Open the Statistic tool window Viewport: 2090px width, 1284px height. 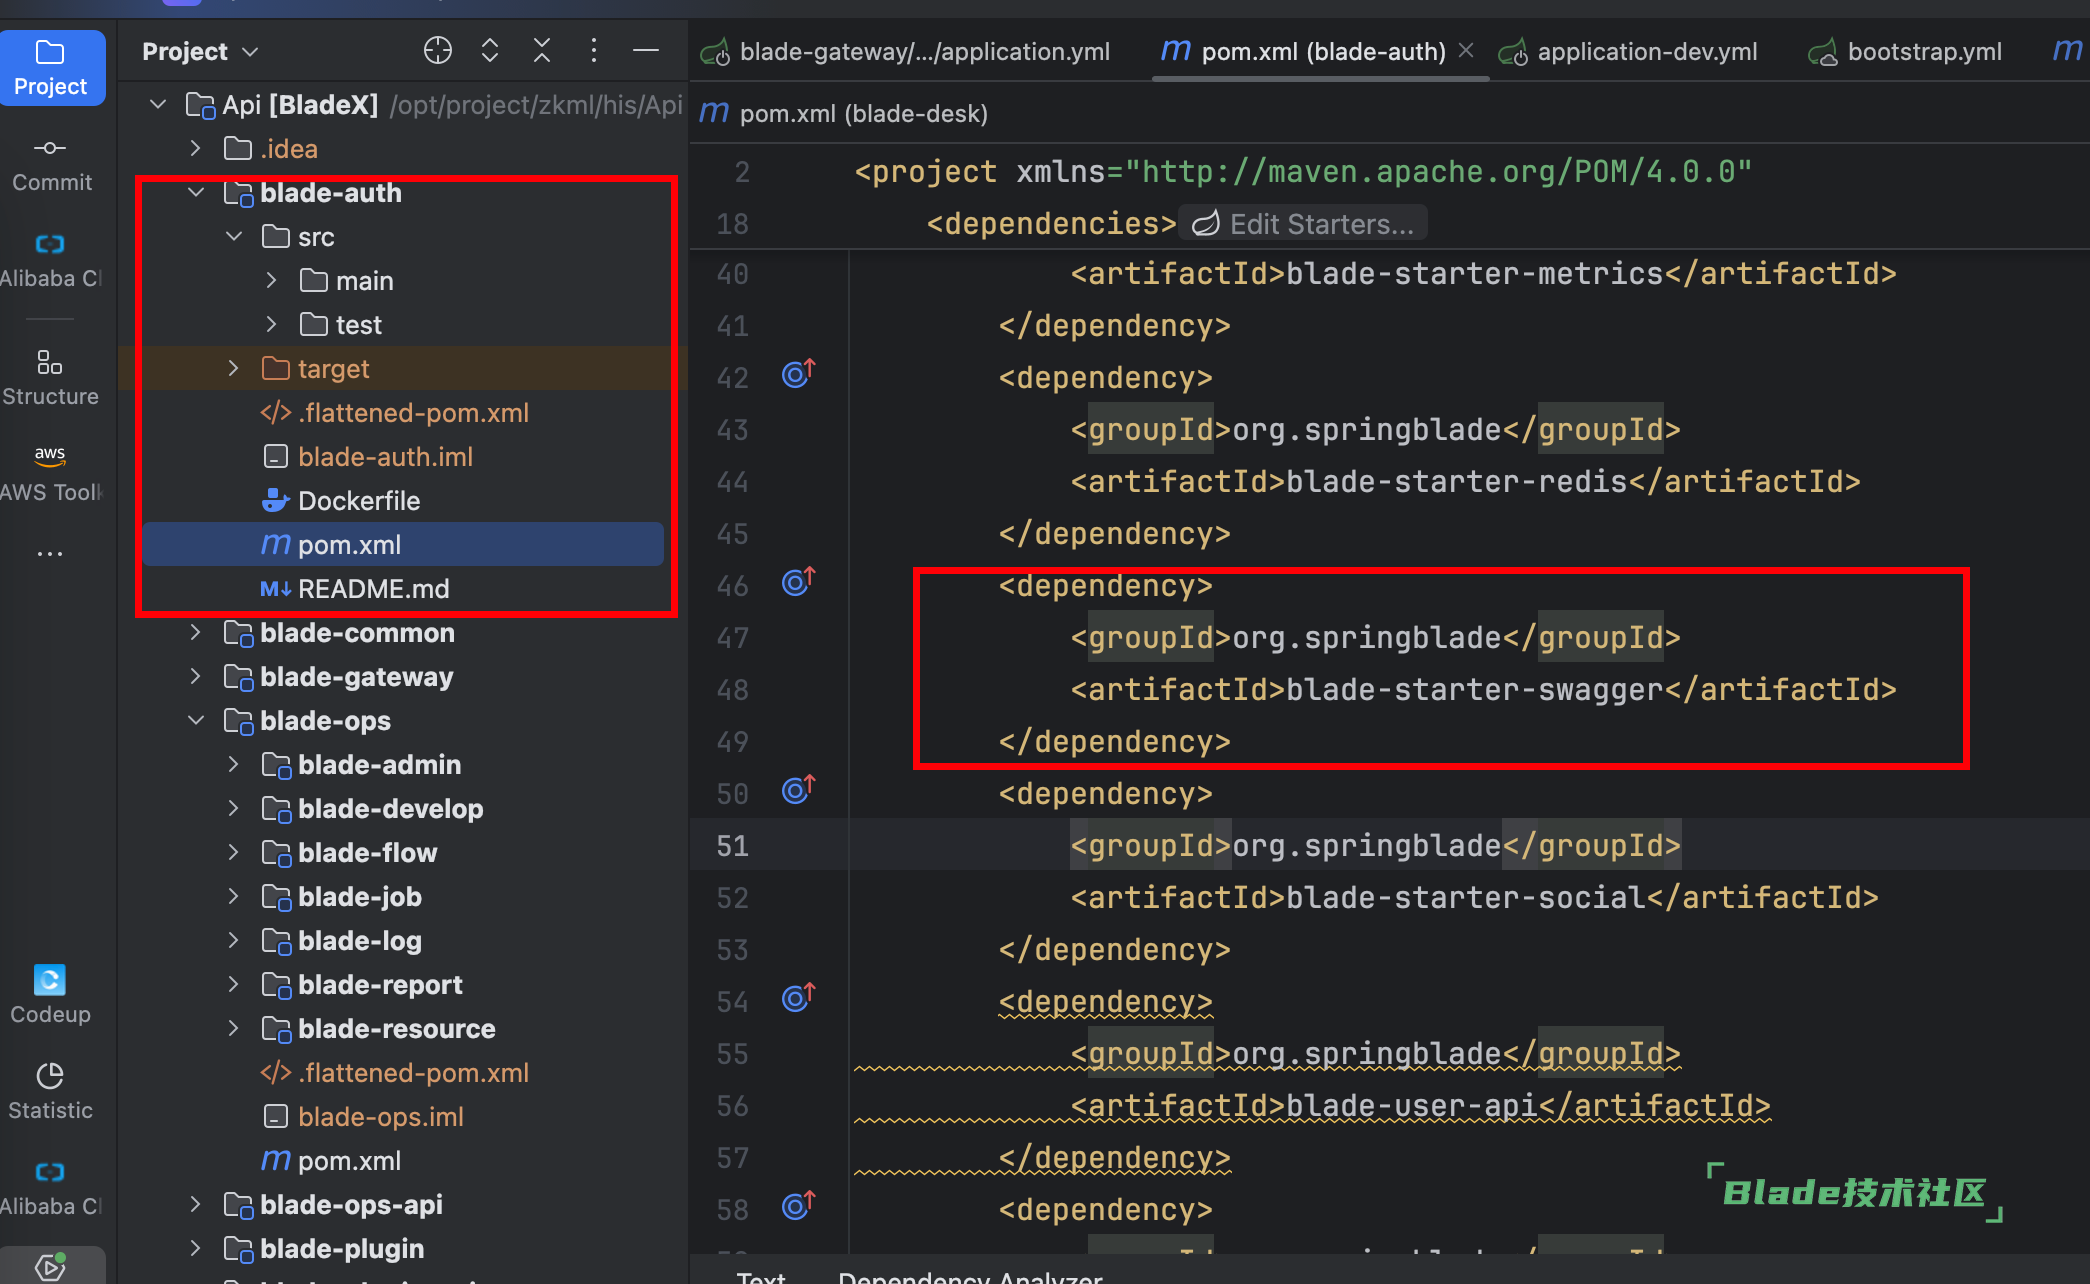coord(51,1091)
